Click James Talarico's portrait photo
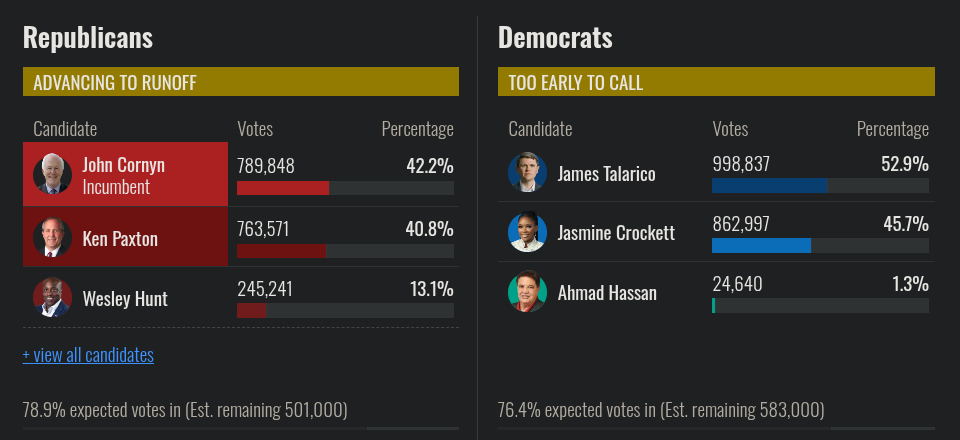 [527, 173]
